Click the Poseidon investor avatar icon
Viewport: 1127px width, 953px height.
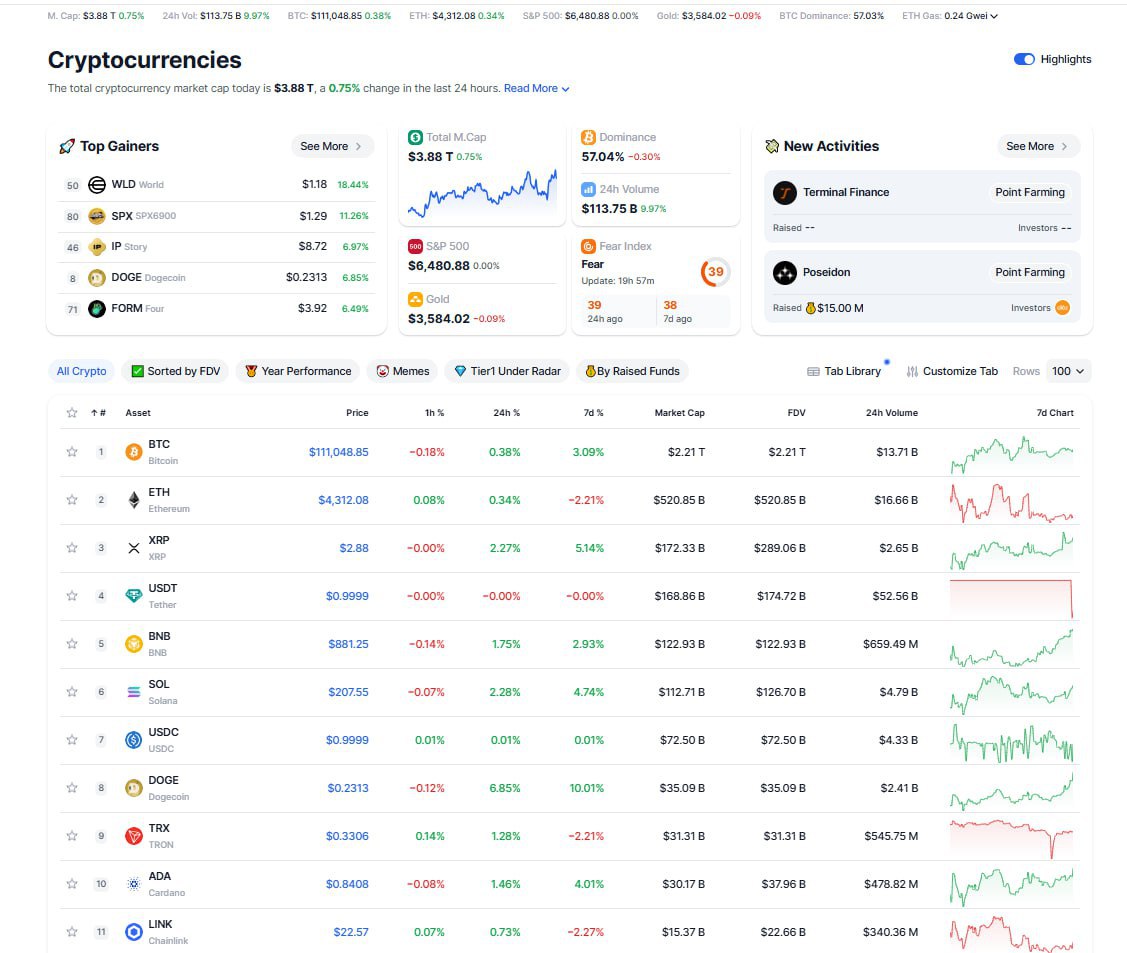point(1062,308)
